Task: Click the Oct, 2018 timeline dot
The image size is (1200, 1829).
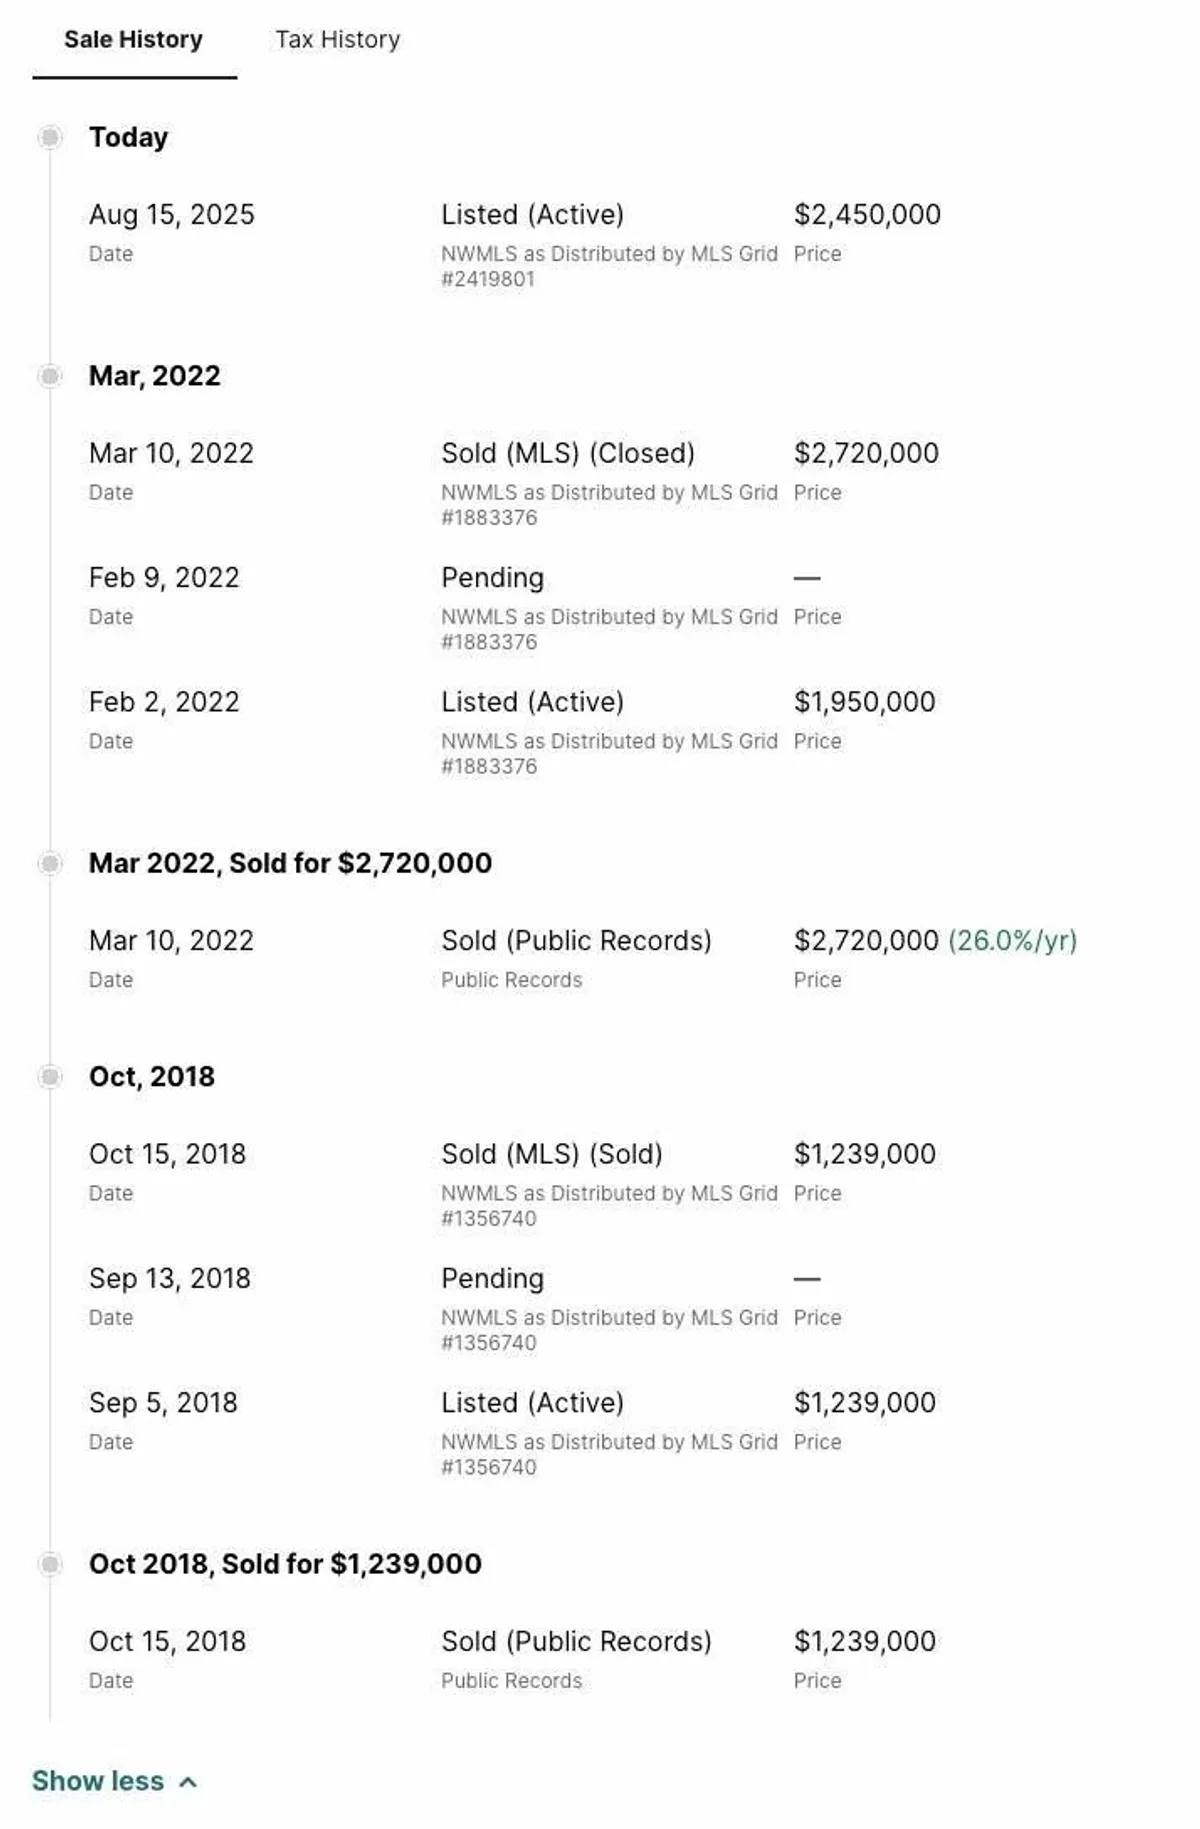Action: (50, 1076)
